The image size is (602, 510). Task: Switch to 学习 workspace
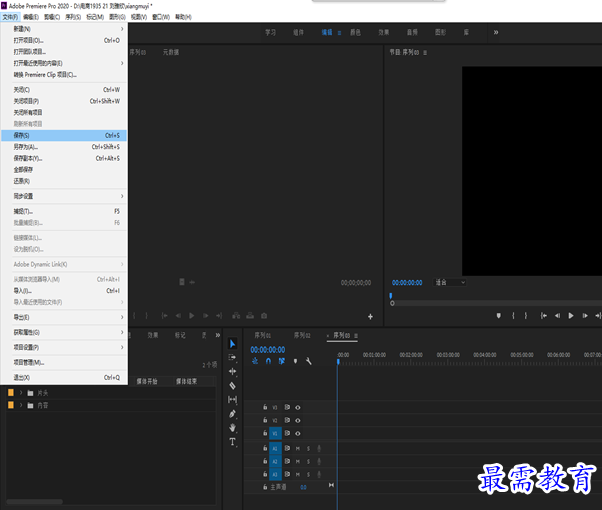pyautogui.click(x=271, y=32)
